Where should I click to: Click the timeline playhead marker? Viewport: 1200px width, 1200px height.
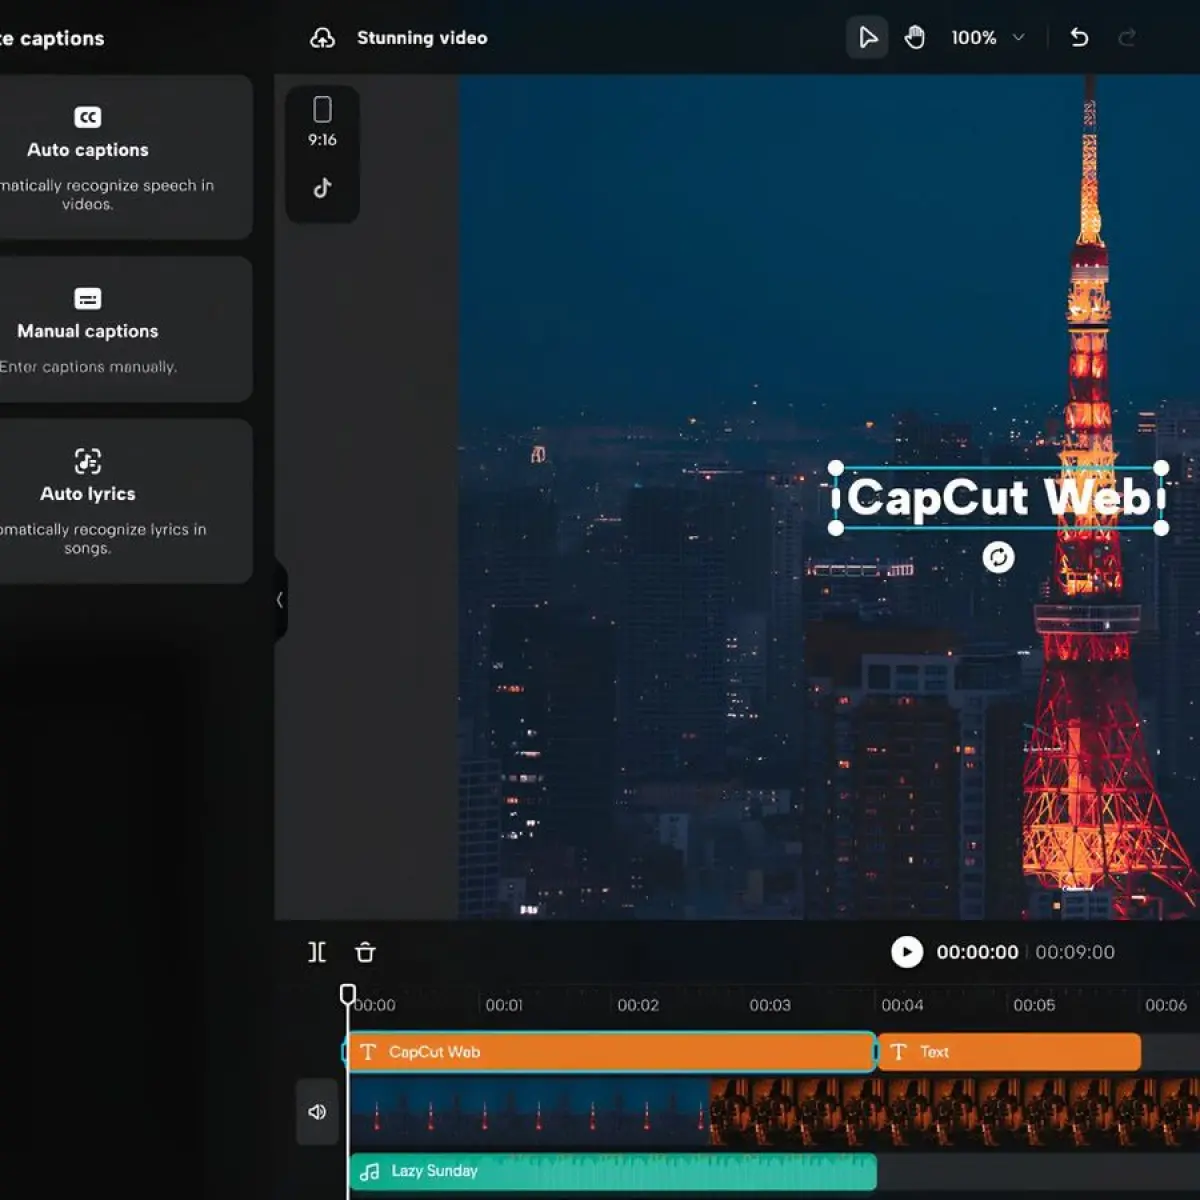347,994
